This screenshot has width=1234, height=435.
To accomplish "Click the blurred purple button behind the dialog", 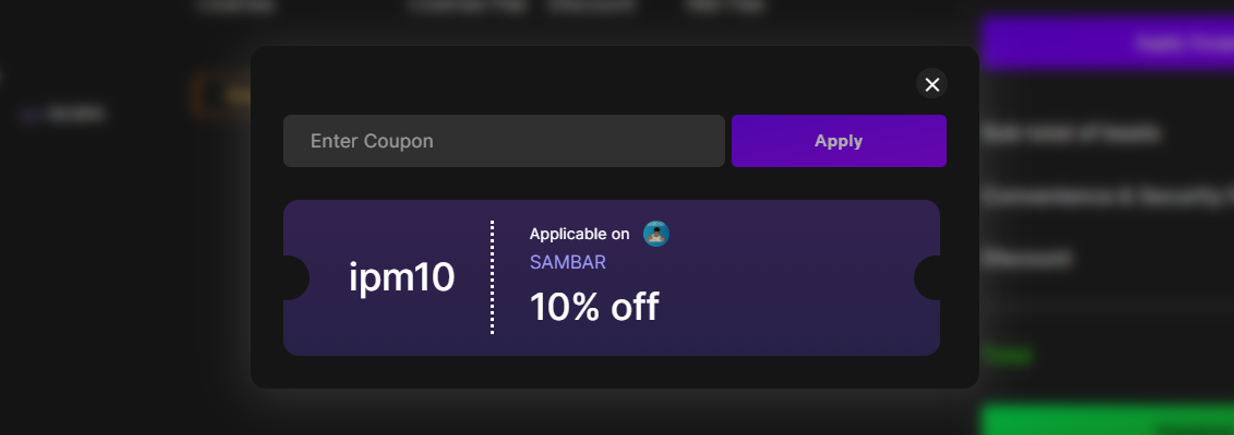I will click(x=1106, y=43).
